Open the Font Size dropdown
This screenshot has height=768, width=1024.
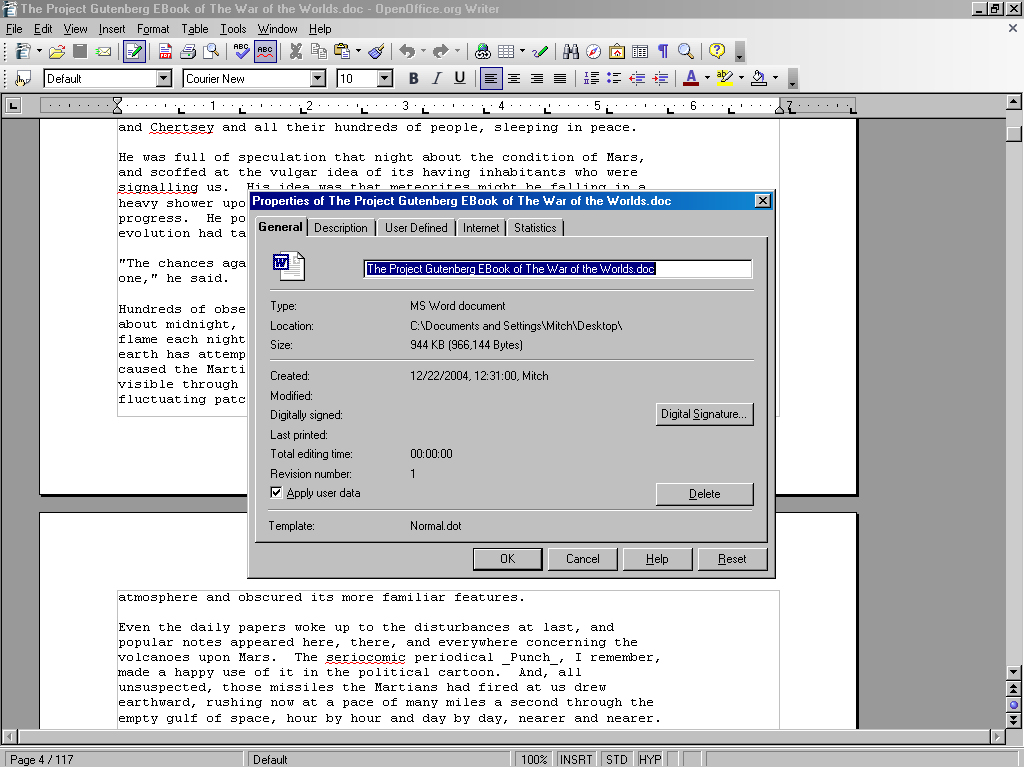[x=385, y=78]
